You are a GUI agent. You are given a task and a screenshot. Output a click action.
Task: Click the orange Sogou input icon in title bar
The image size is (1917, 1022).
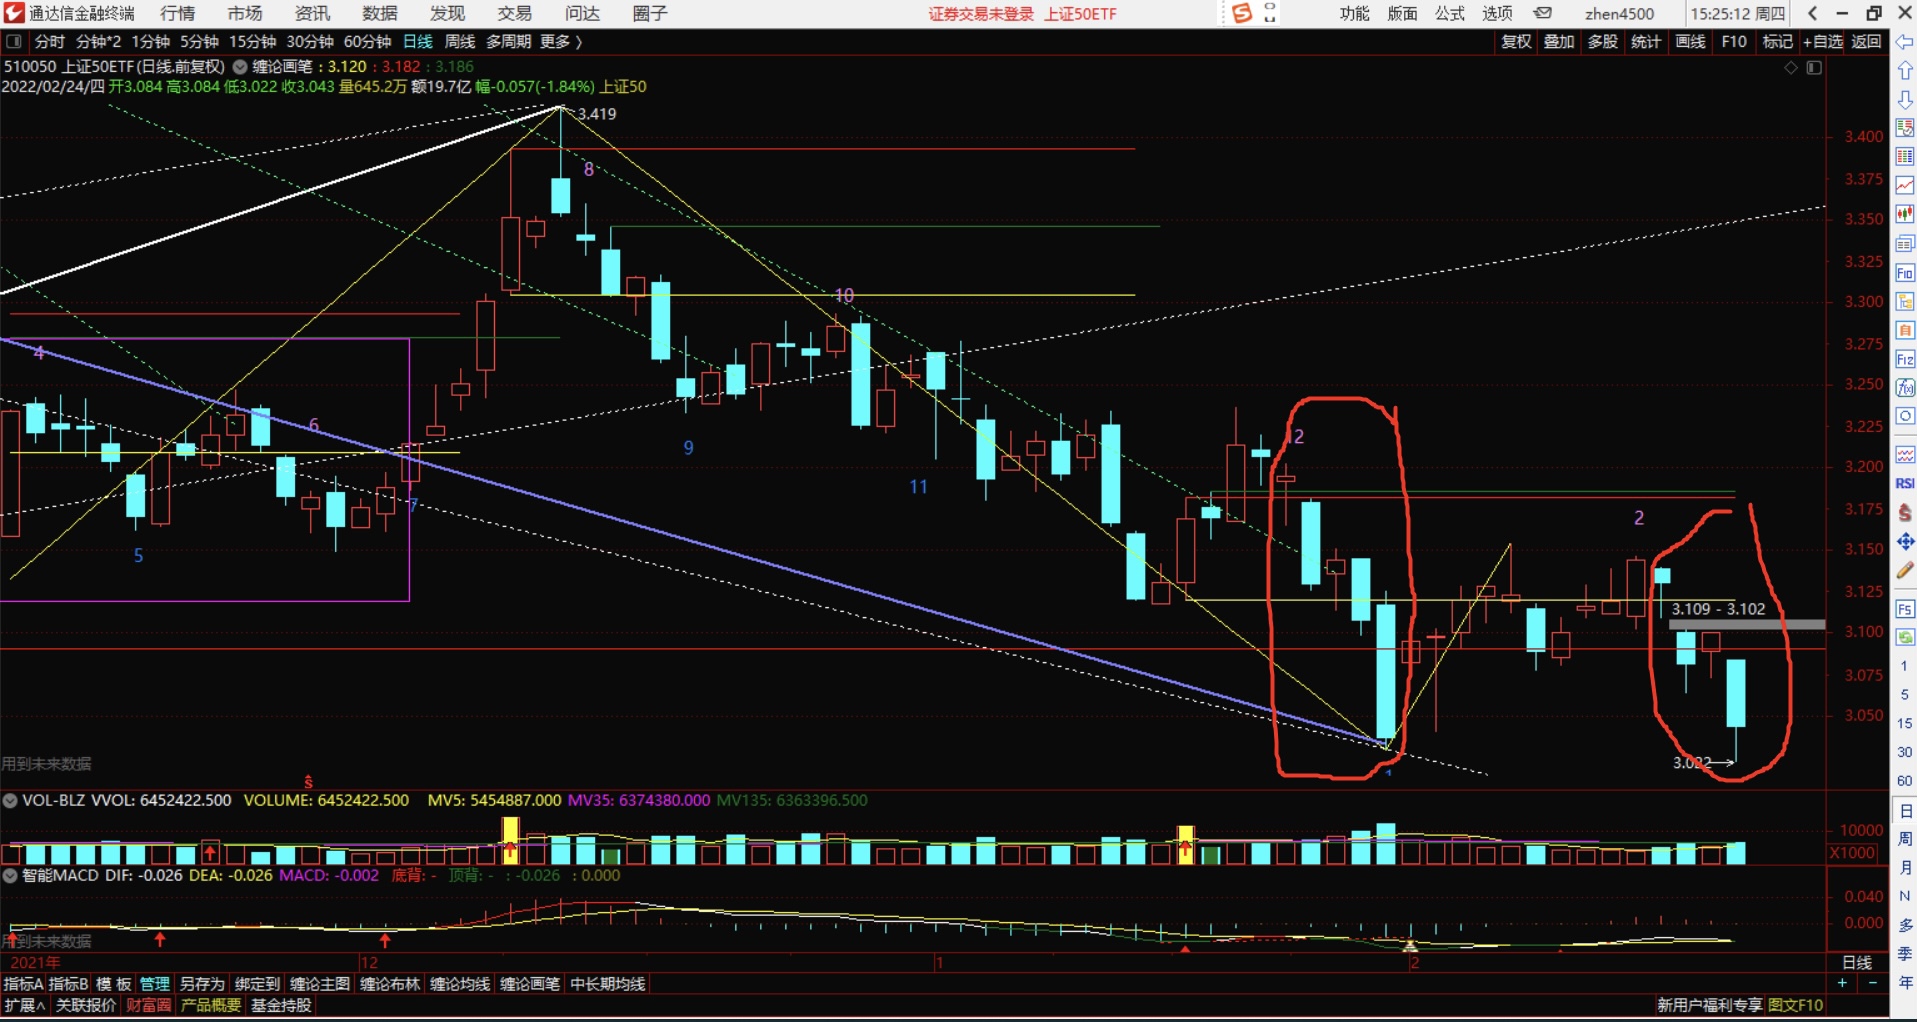tap(1242, 13)
